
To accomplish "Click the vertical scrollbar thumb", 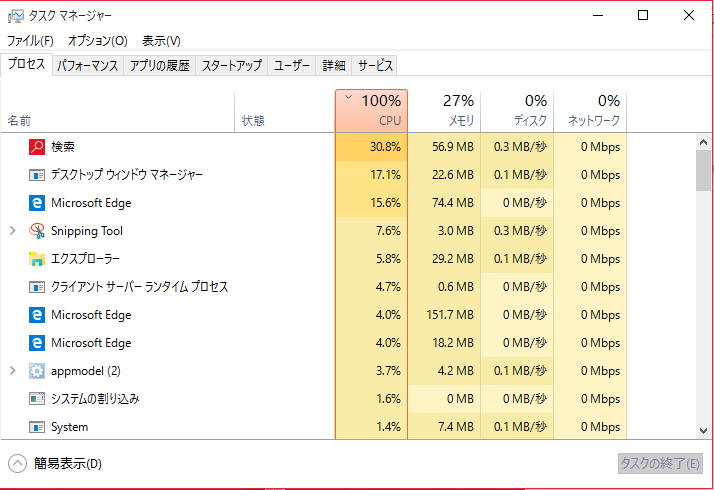I will (x=704, y=170).
